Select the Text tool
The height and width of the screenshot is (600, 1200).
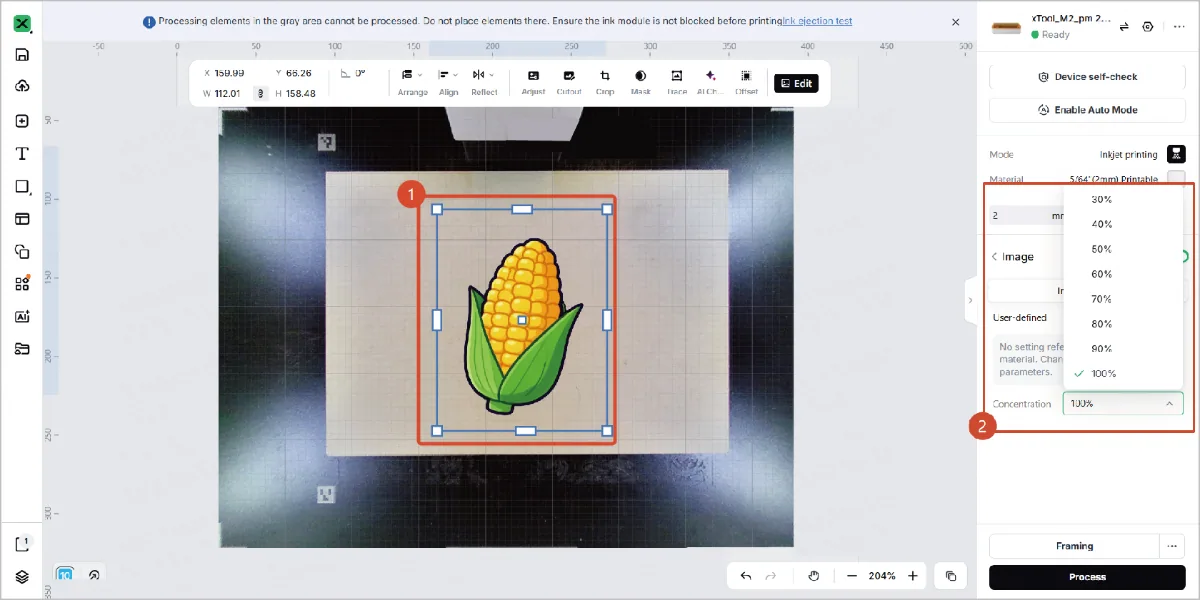22,154
